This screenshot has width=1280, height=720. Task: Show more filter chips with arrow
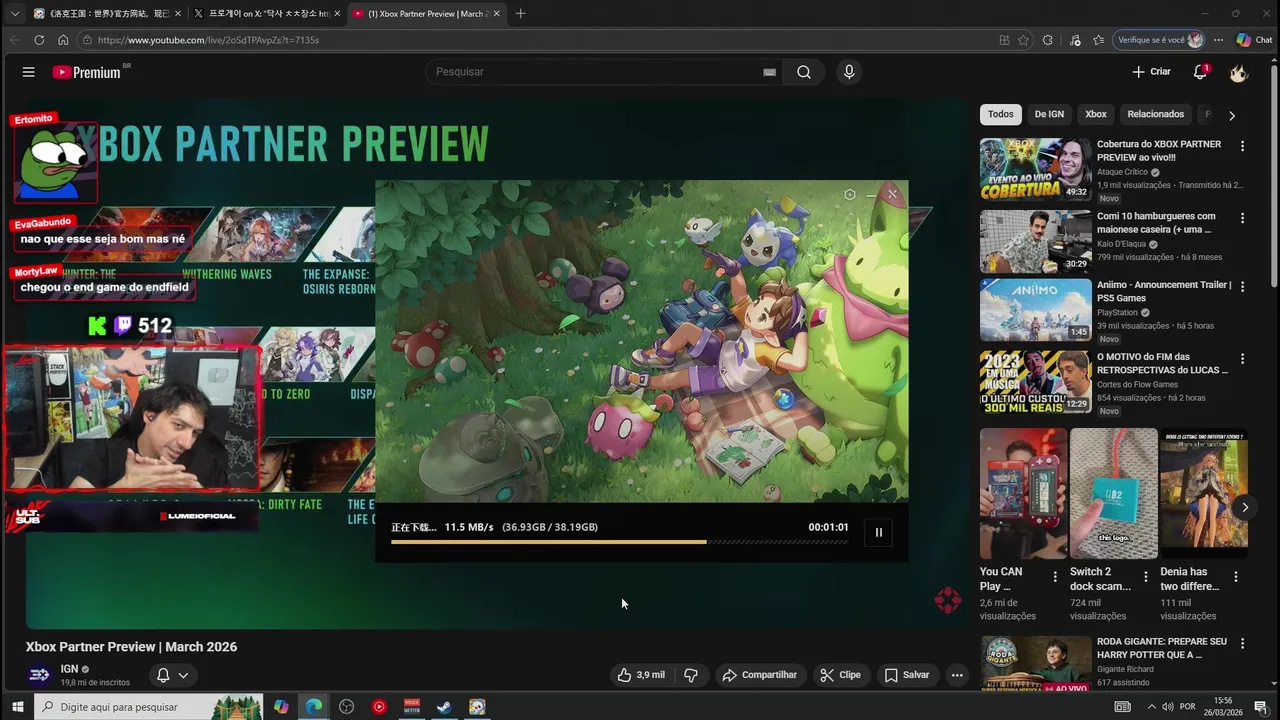1231,115
